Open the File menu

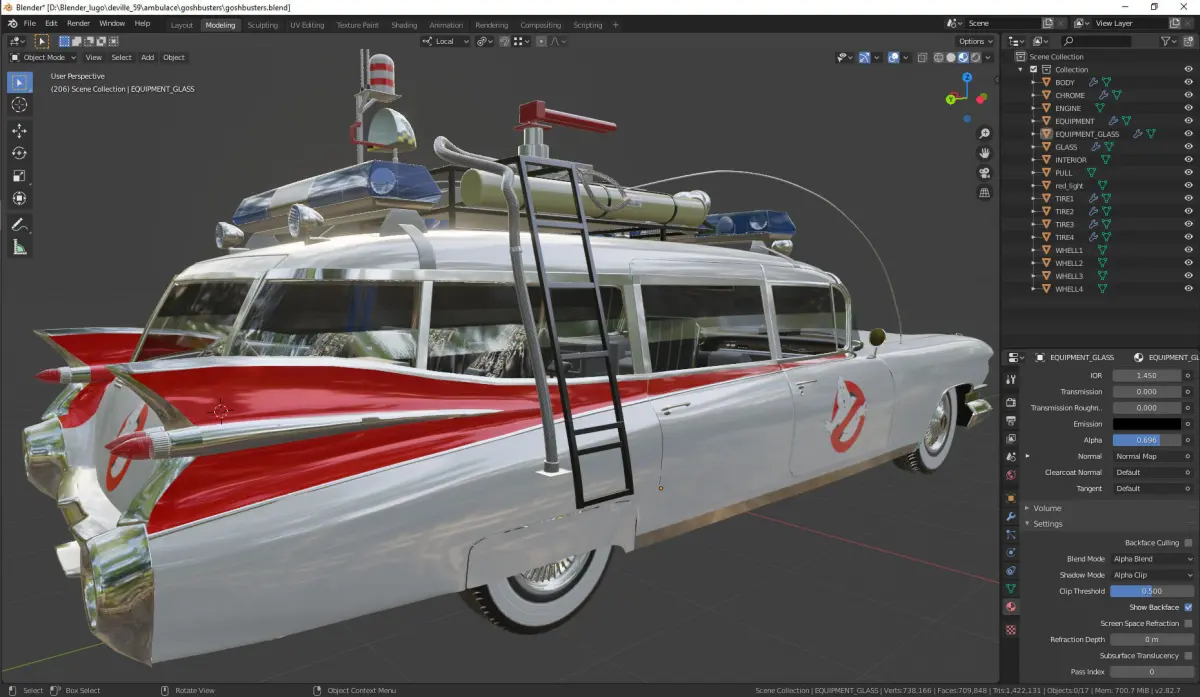[29, 23]
